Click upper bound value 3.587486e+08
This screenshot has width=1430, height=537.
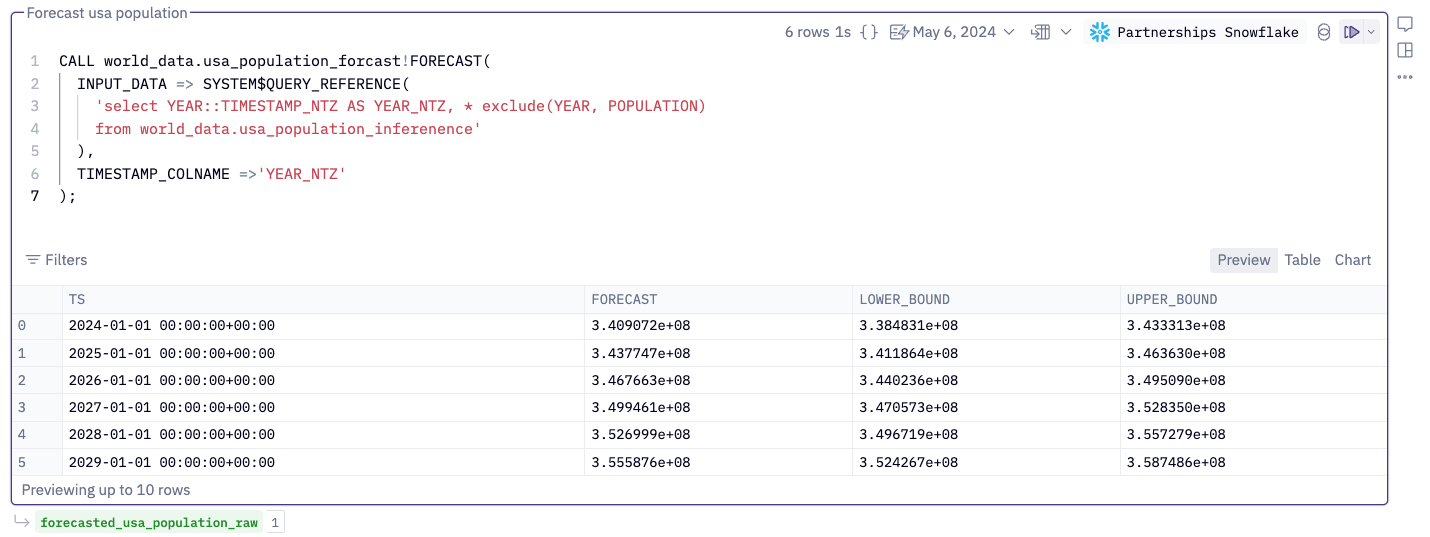tap(1176, 462)
